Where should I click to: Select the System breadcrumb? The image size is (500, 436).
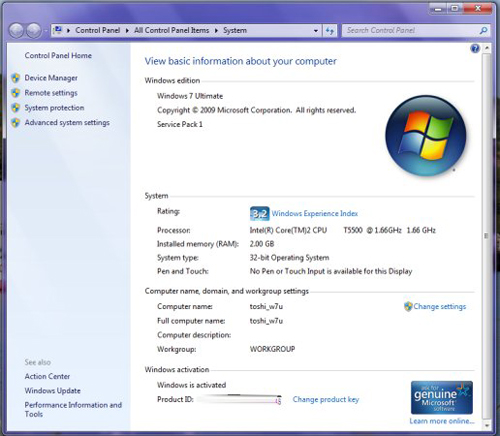(235, 30)
